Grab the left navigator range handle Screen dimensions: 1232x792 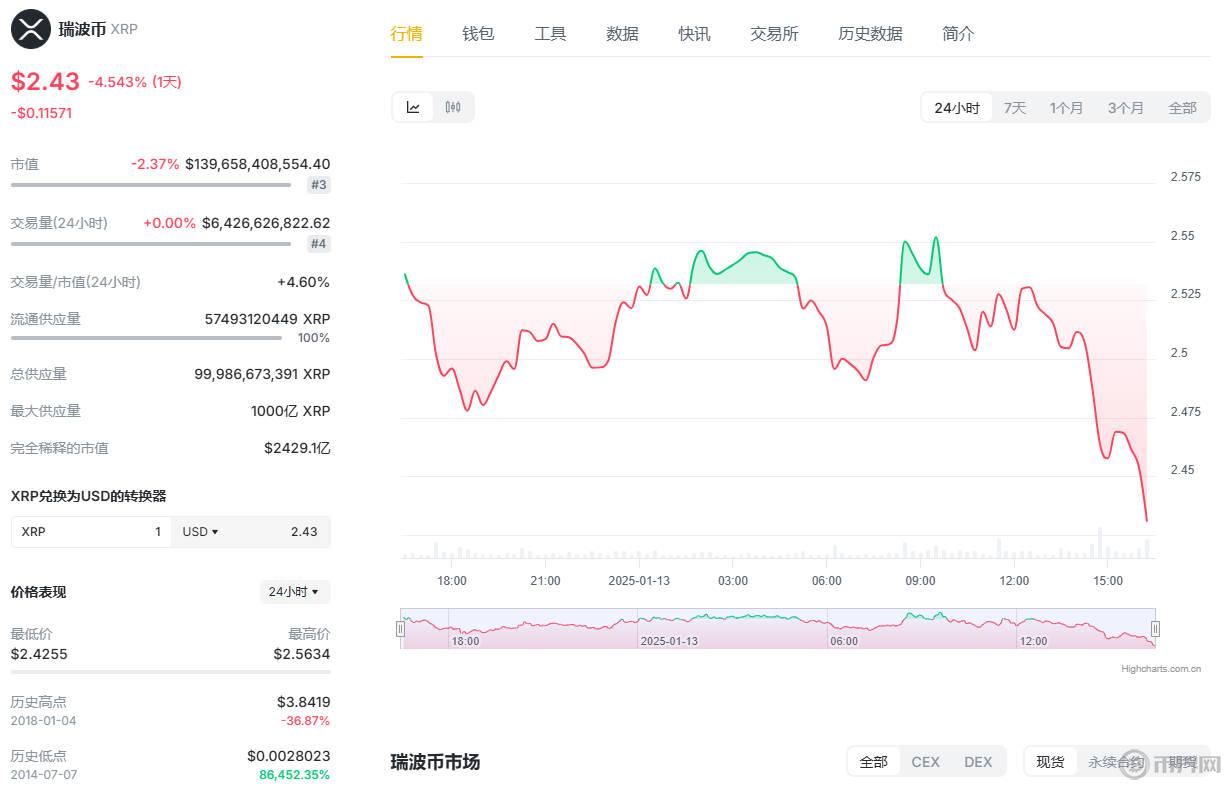400,629
